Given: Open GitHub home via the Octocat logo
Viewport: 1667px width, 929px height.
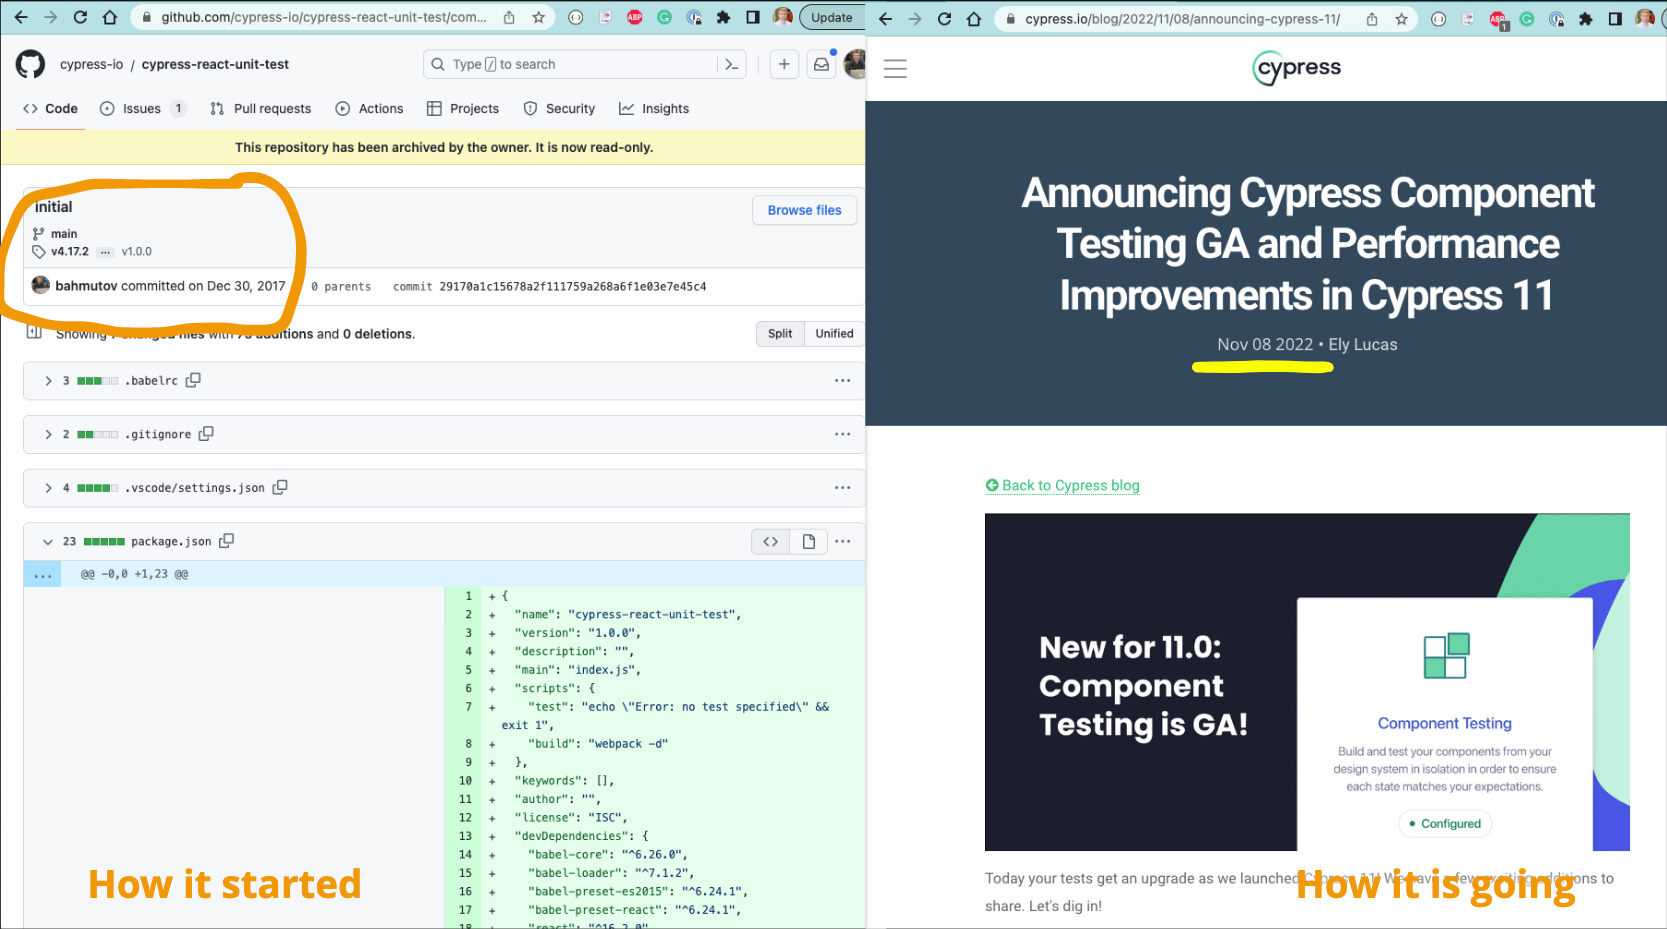Looking at the screenshot, I should tap(30, 65).
